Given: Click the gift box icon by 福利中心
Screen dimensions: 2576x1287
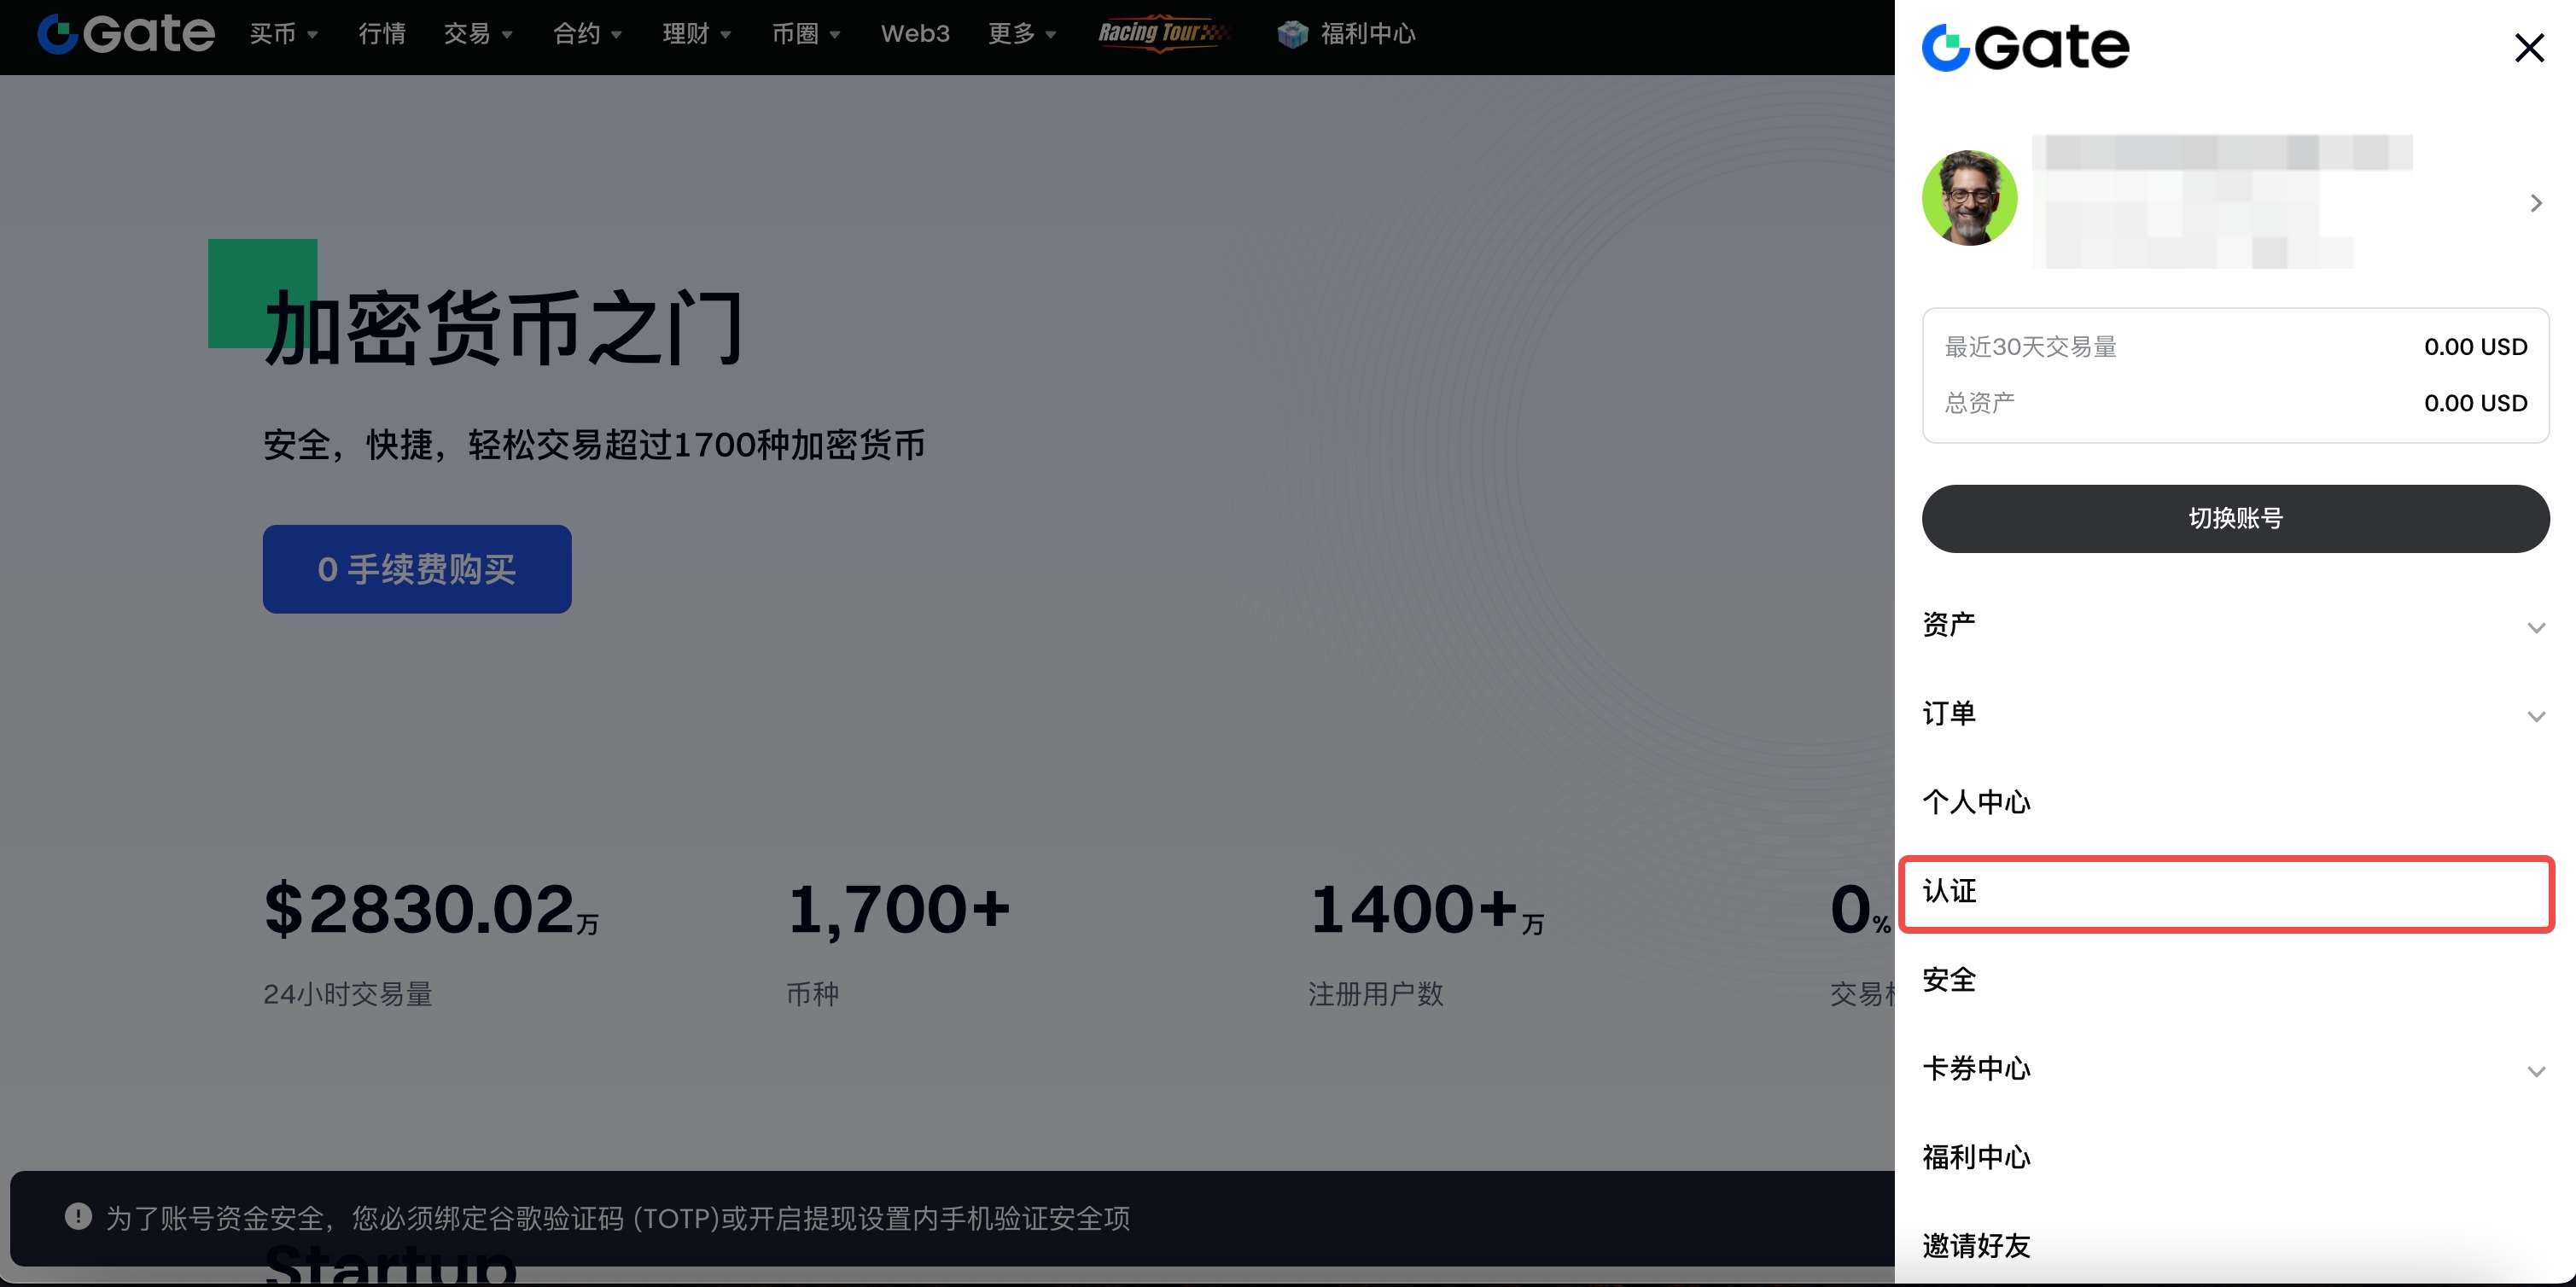Looking at the screenshot, I should coord(1292,34).
